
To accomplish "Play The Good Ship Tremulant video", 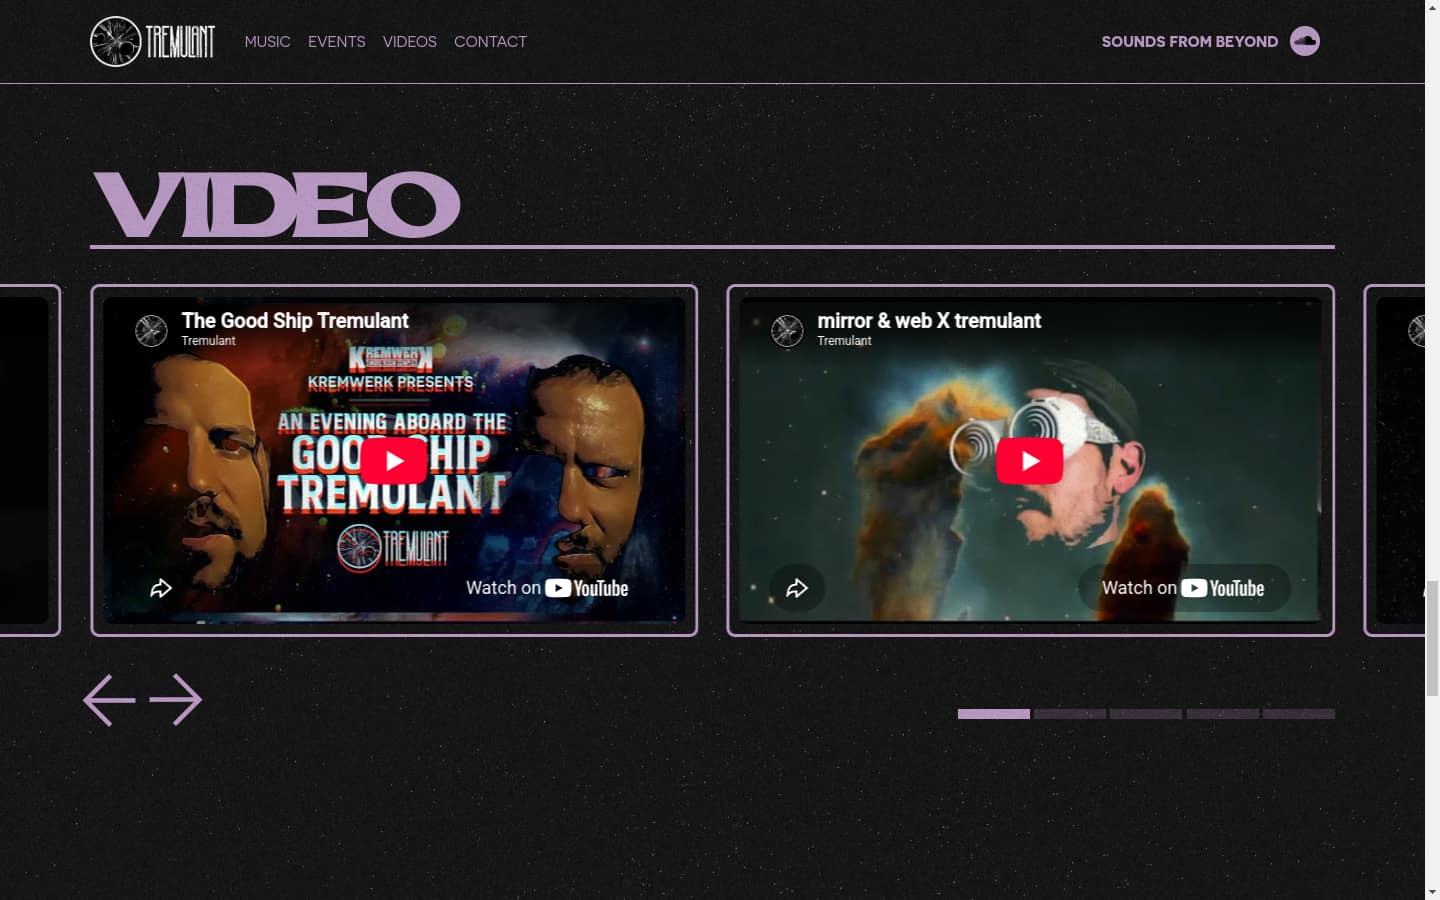I will coord(394,461).
